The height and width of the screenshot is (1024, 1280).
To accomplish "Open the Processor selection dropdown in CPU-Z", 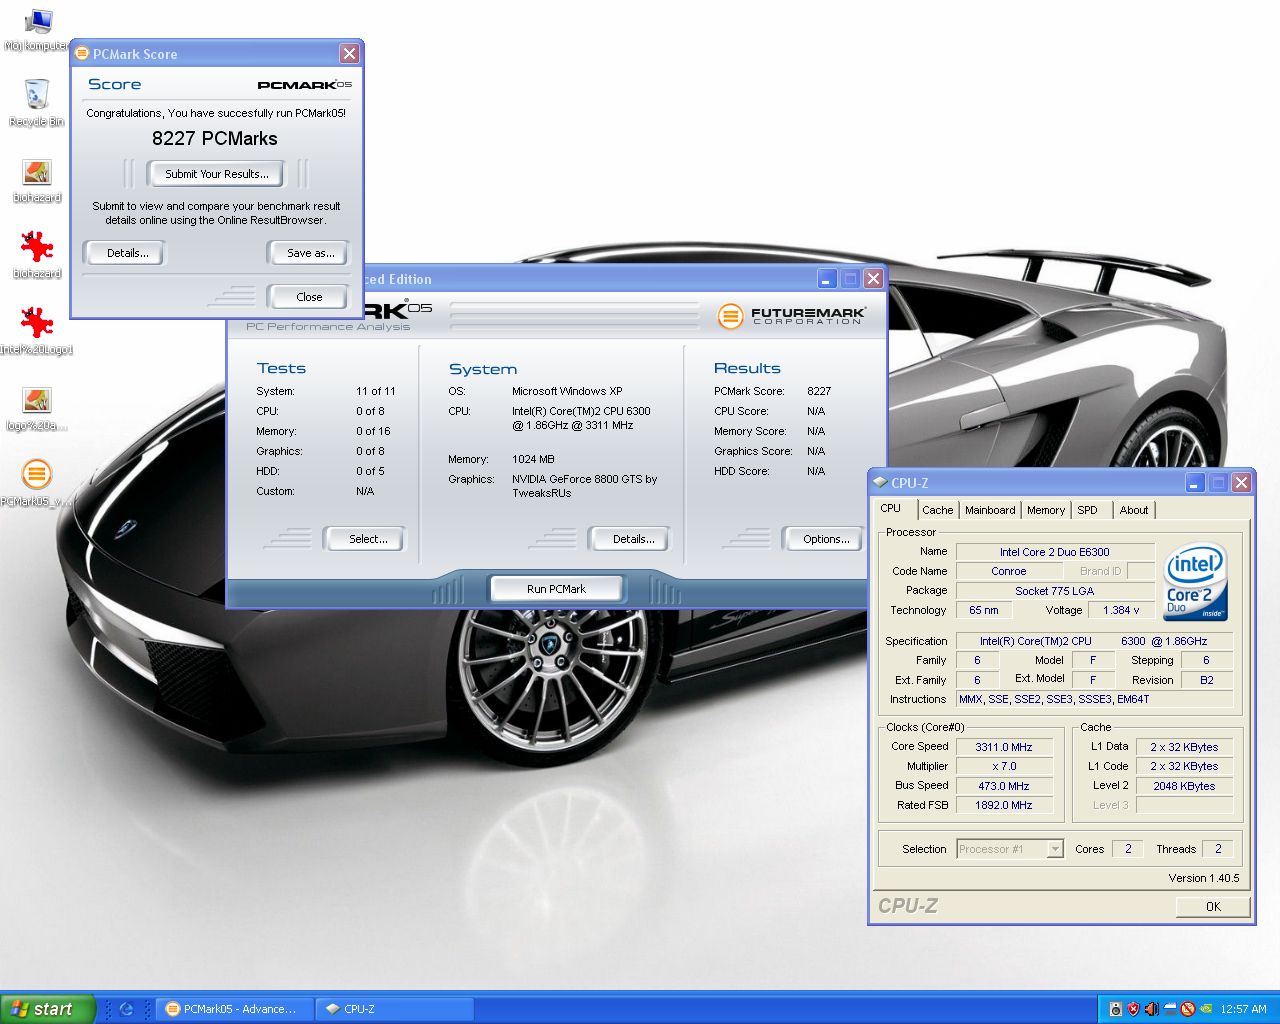I will point(1055,849).
